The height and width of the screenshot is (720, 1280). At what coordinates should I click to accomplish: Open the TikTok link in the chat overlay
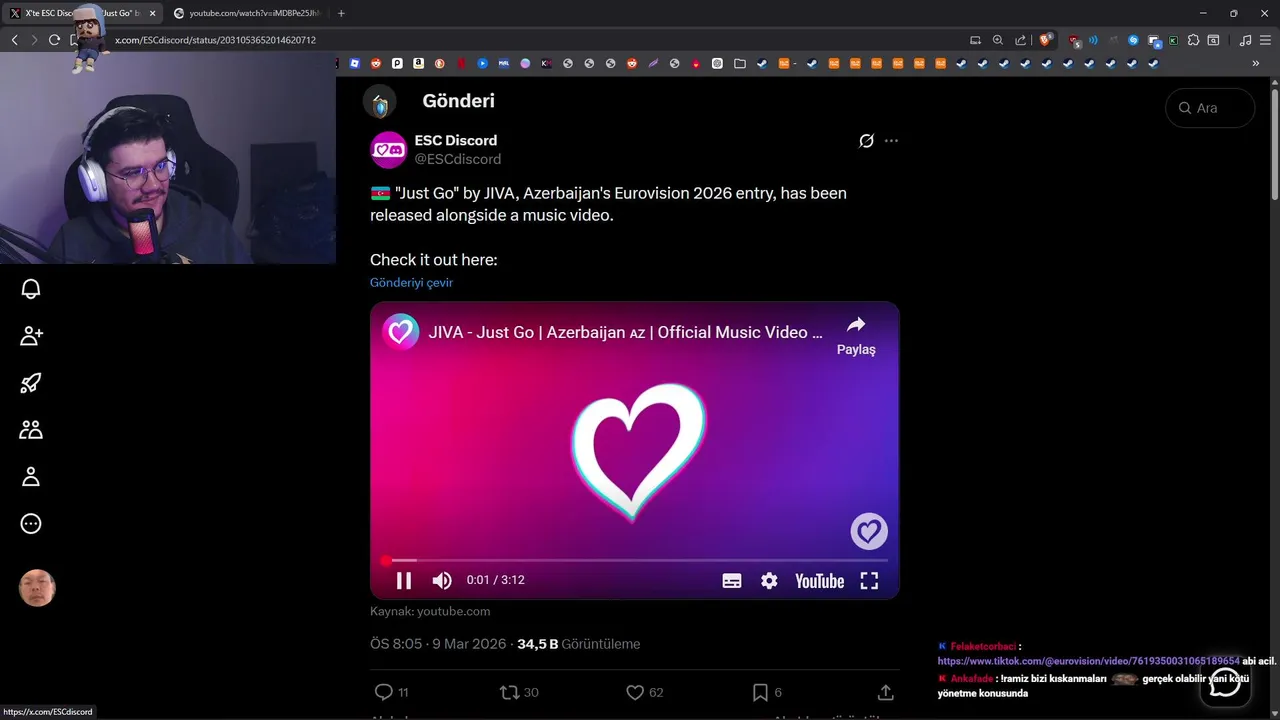pos(1088,661)
